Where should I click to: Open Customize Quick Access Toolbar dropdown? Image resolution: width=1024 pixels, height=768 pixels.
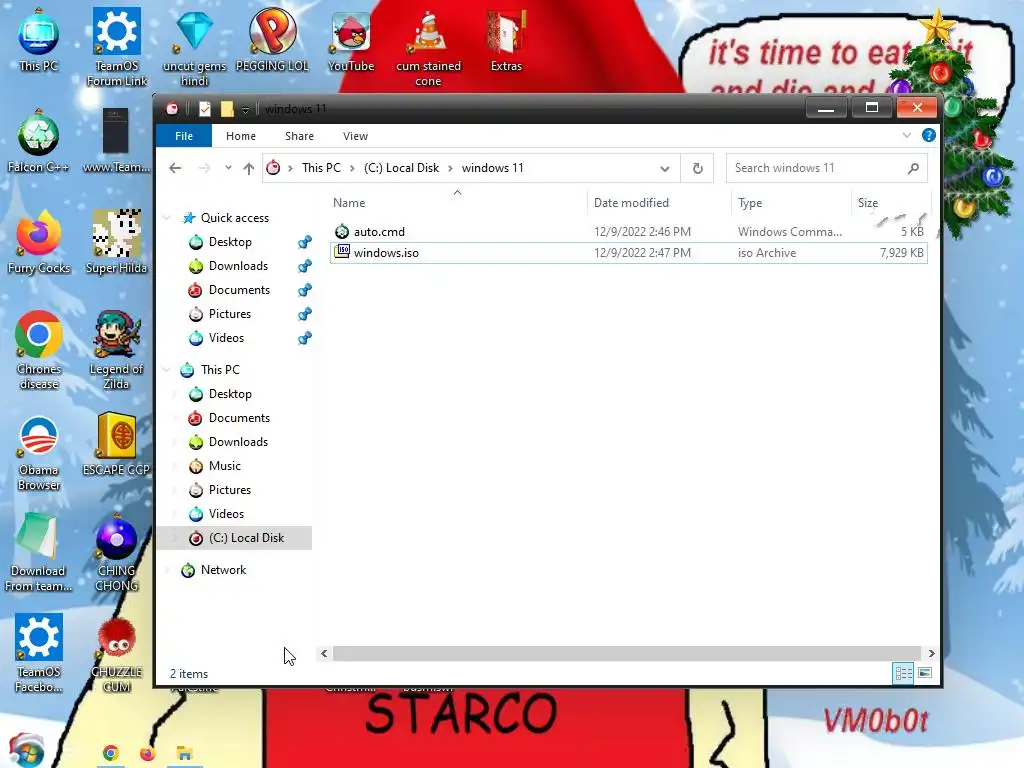(x=246, y=110)
